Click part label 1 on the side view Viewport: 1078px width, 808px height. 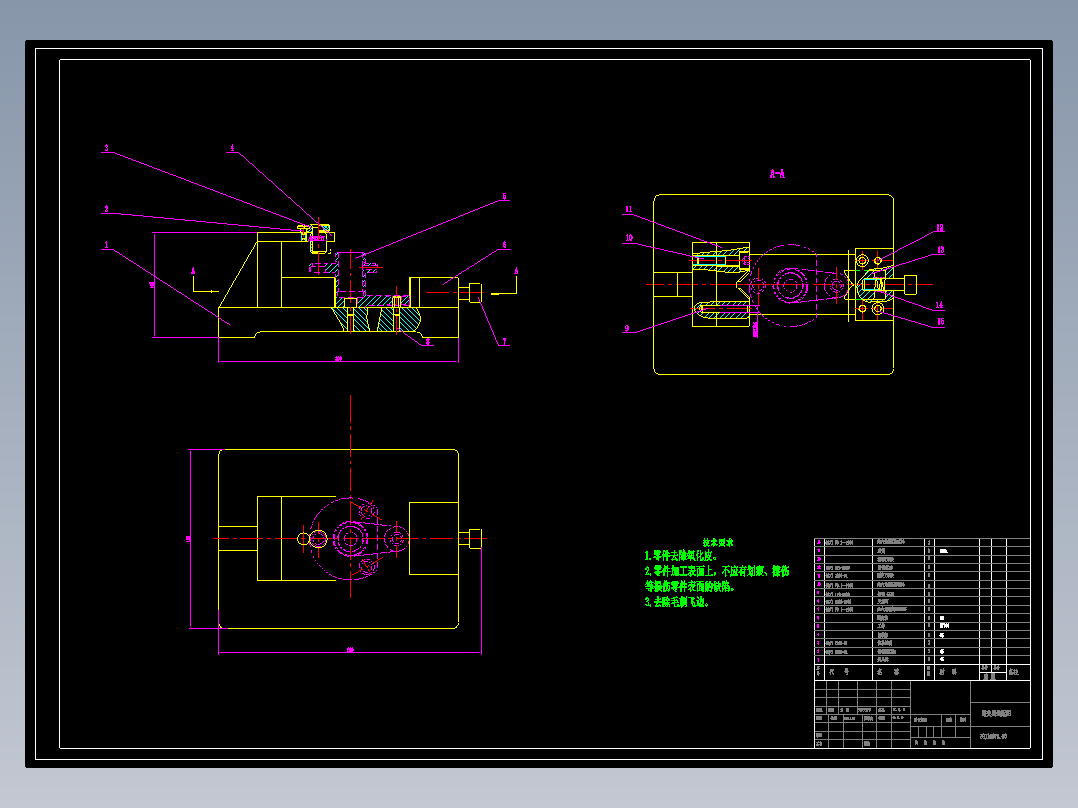coord(107,245)
